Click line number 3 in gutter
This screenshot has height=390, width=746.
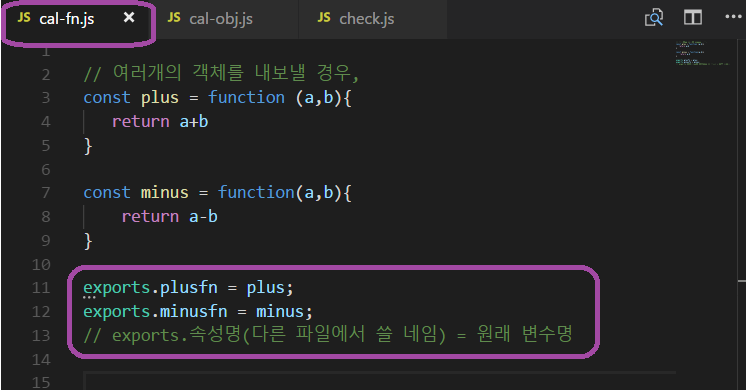tap(46, 98)
